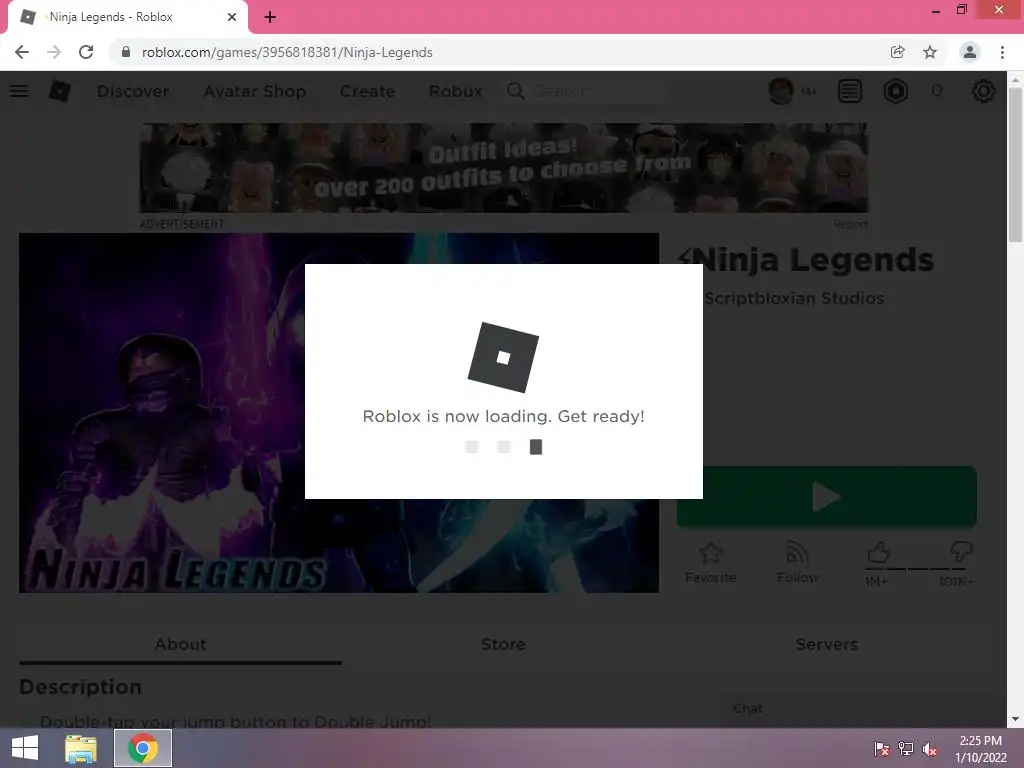Click the page vertical scrollbar

1015,167
